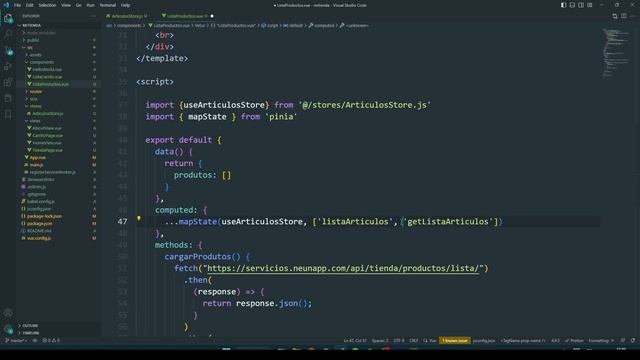Image resolution: width=640 pixels, height=360 pixels.
Task: Click the lightbulb code action on line 47
Action: click(x=139, y=219)
